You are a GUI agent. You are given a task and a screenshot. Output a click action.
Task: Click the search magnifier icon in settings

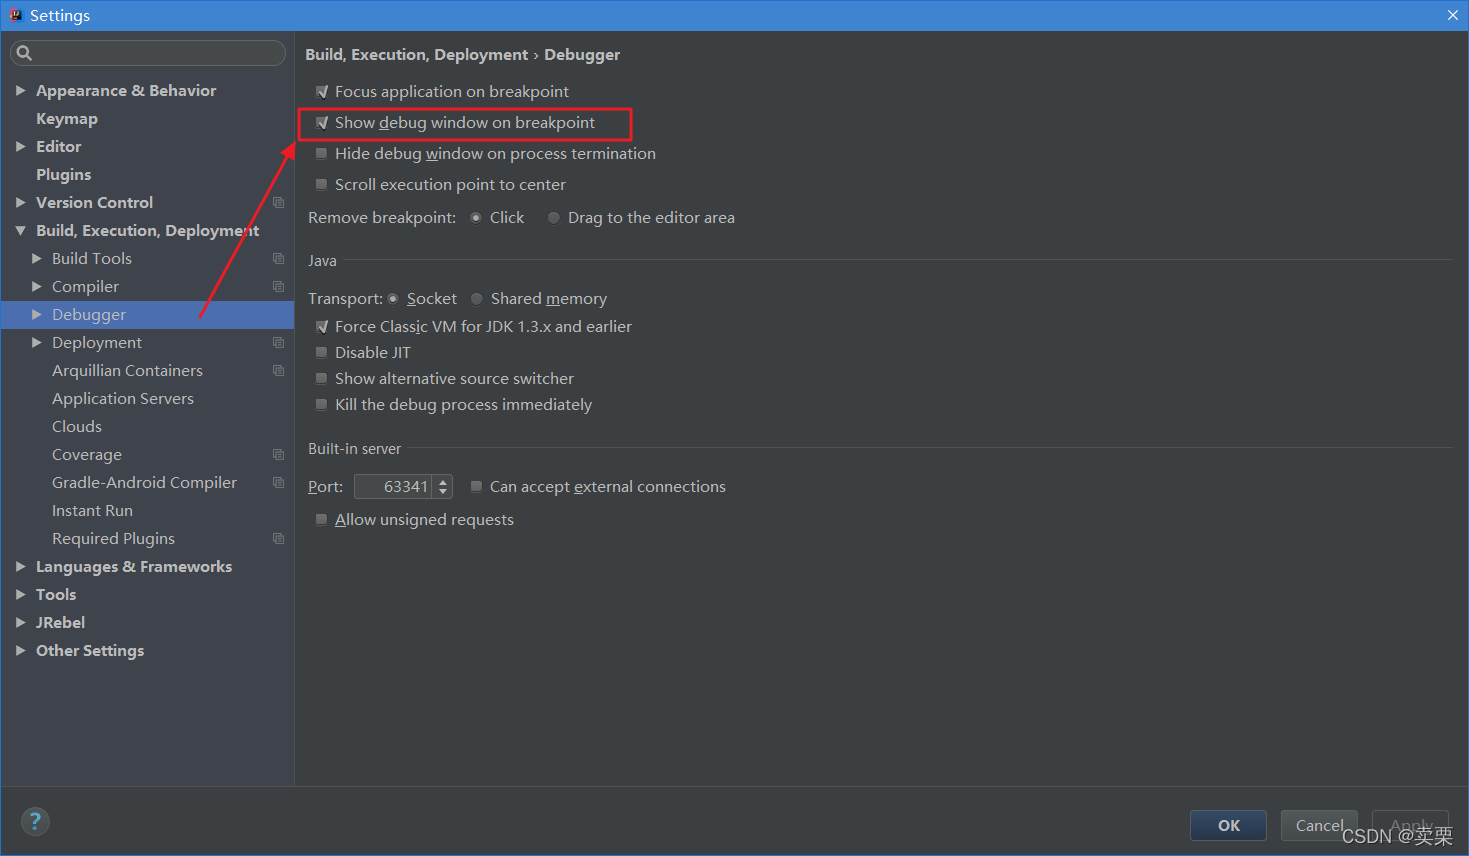coord(24,53)
